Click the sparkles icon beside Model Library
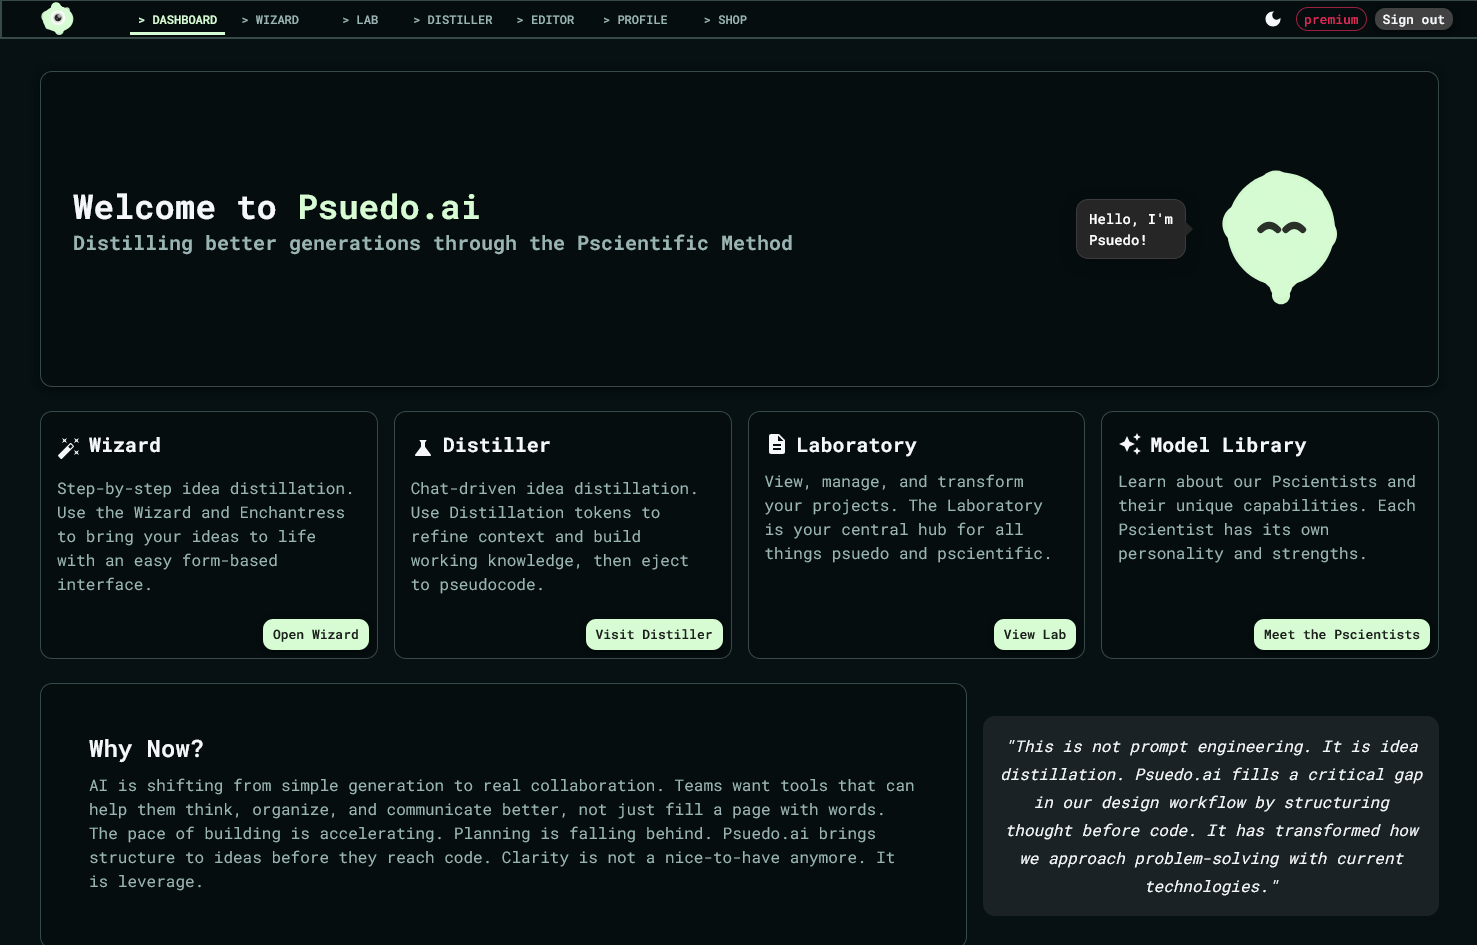Image resolution: width=1477 pixels, height=945 pixels. (x=1130, y=444)
